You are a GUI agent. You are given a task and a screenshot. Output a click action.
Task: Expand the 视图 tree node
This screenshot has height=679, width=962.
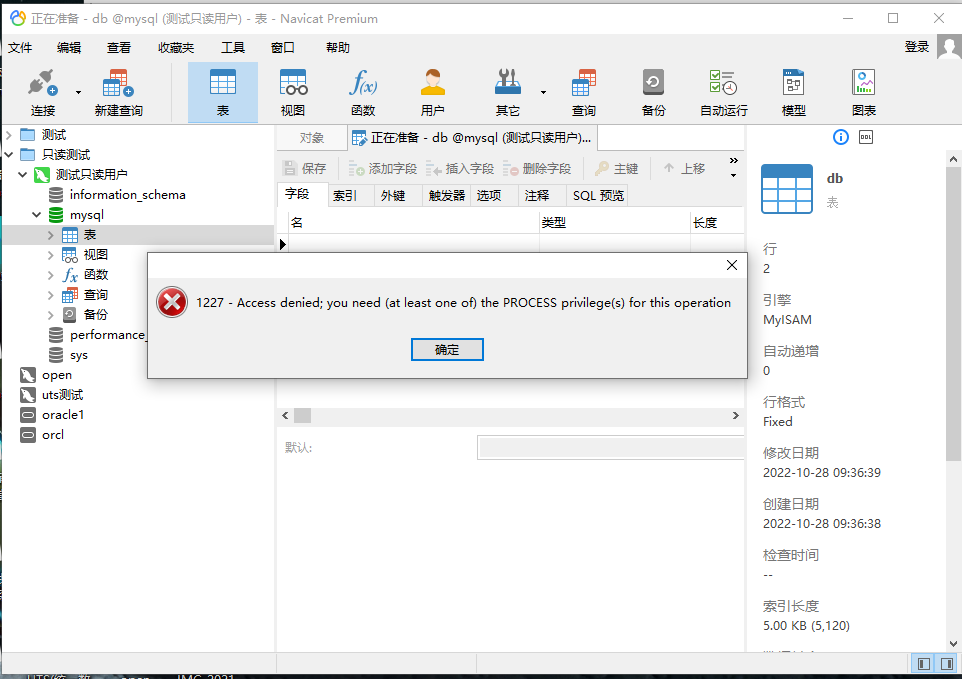click(x=50, y=255)
